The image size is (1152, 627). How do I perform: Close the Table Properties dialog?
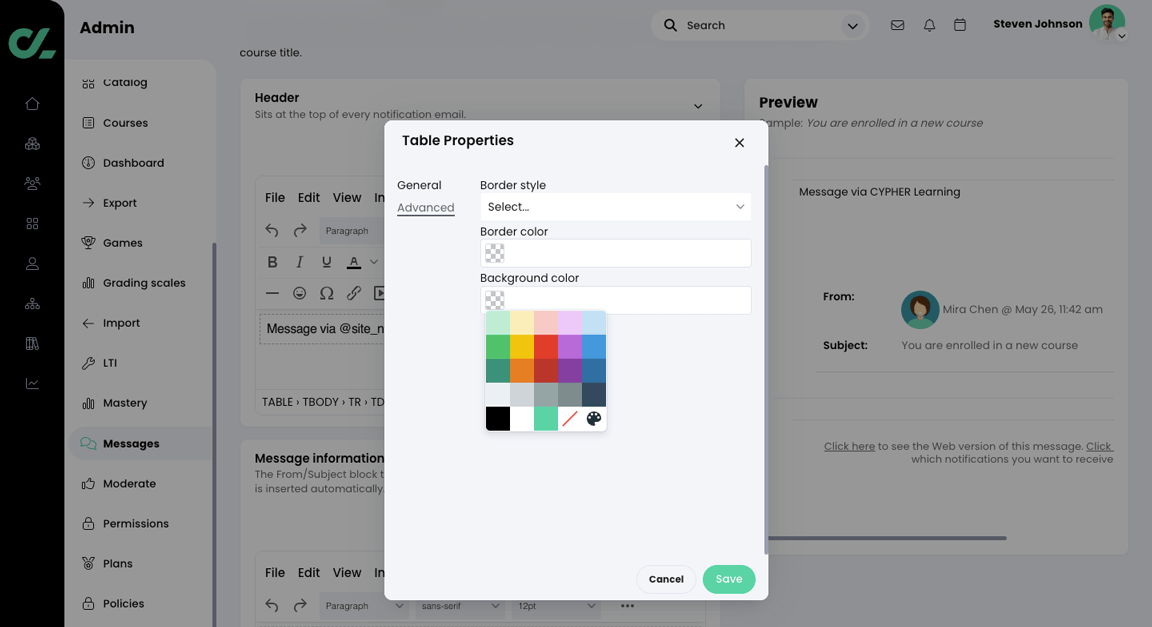(739, 143)
